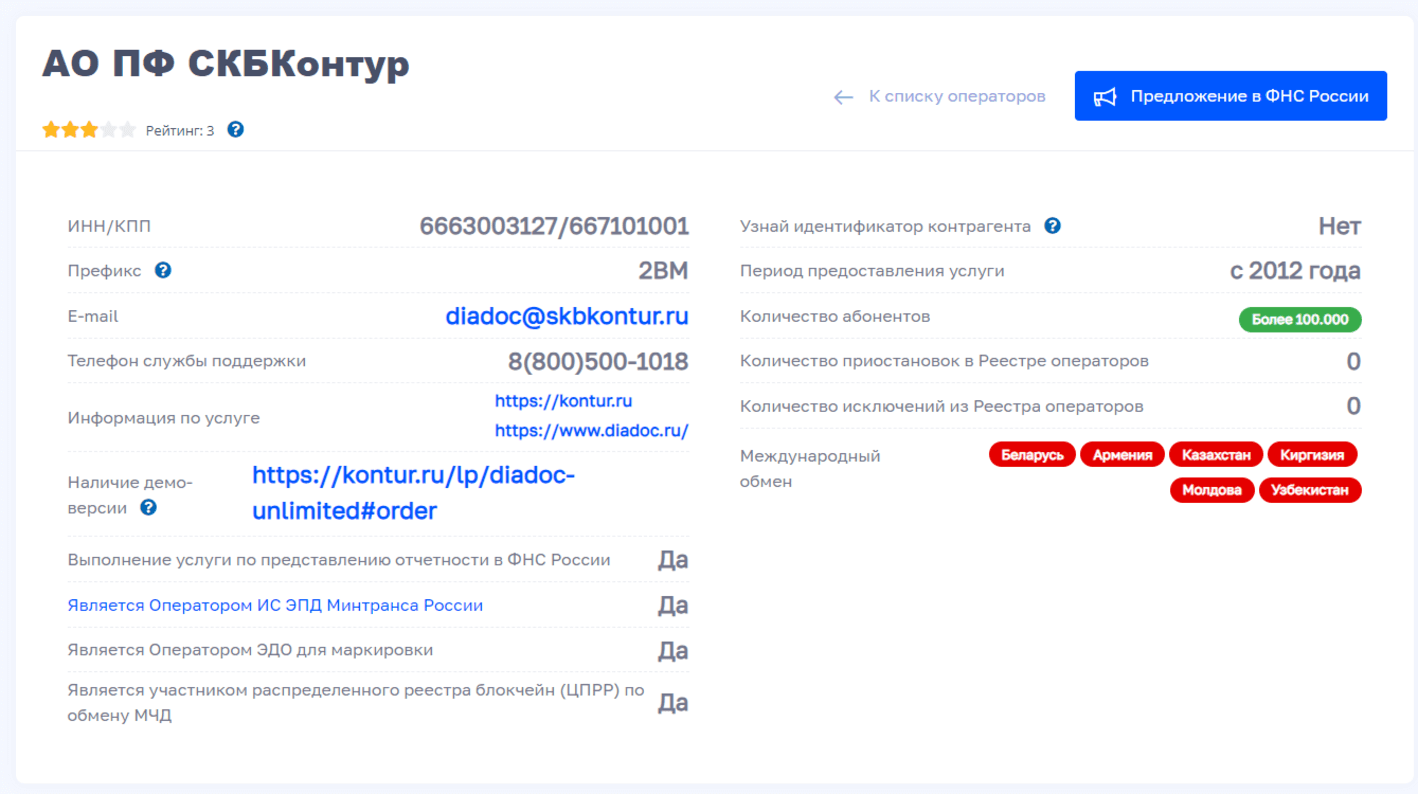Viewport: 1418px width, 794px height.
Task: Click the Информация по услуге label
Action: coord(164,417)
